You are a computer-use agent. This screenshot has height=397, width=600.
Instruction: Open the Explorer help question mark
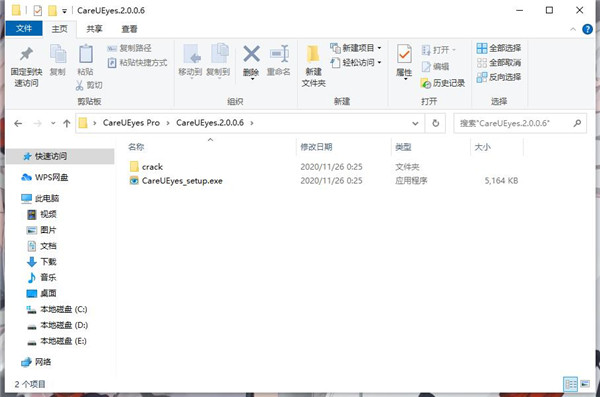click(x=587, y=29)
